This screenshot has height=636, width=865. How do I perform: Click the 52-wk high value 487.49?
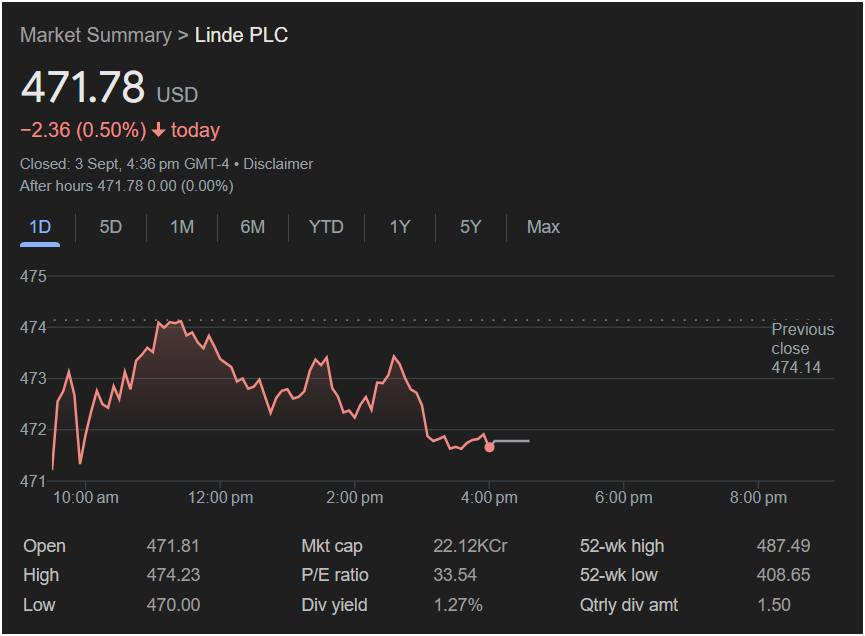coord(783,546)
